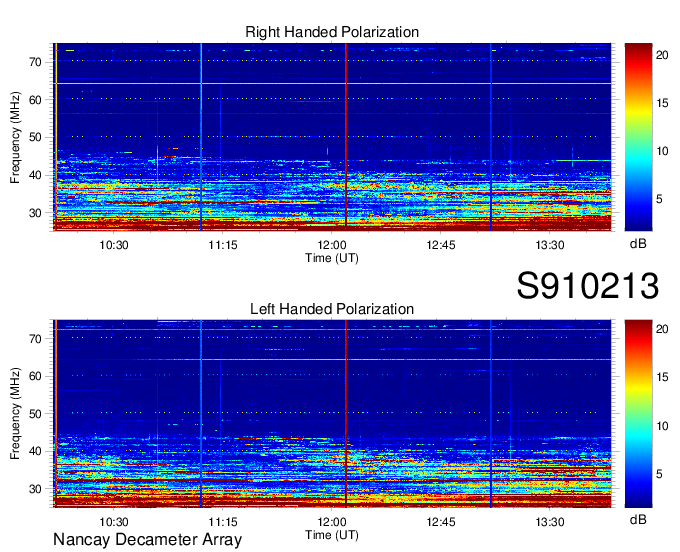680x552 pixels.
Task: Click the top plot "Frequency (MHz)" label
Action: pos(15,137)
